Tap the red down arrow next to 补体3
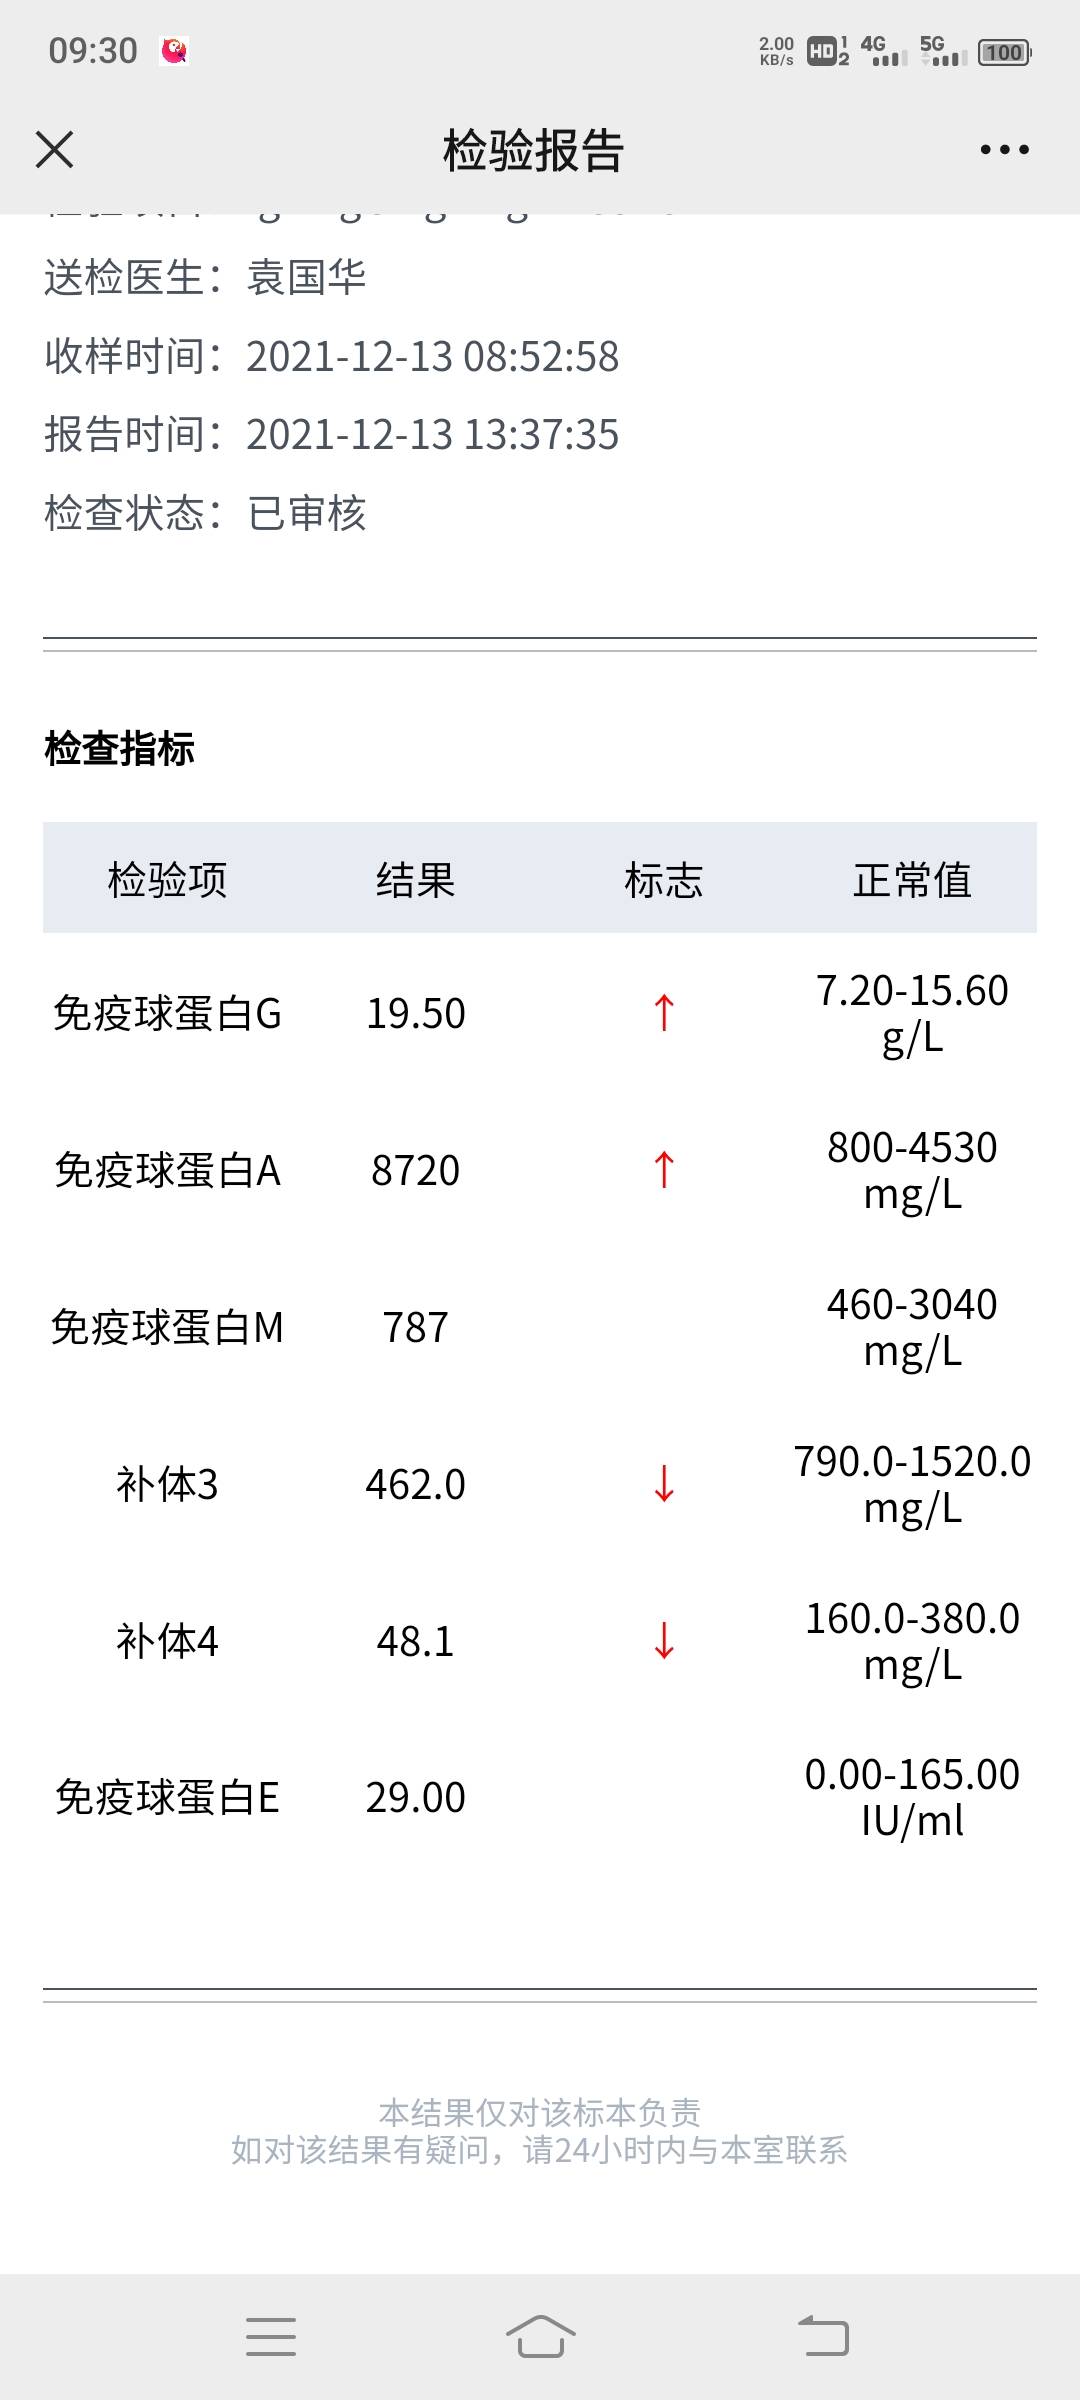This screenshot has width=1080, height=2400. (662, 1487)
